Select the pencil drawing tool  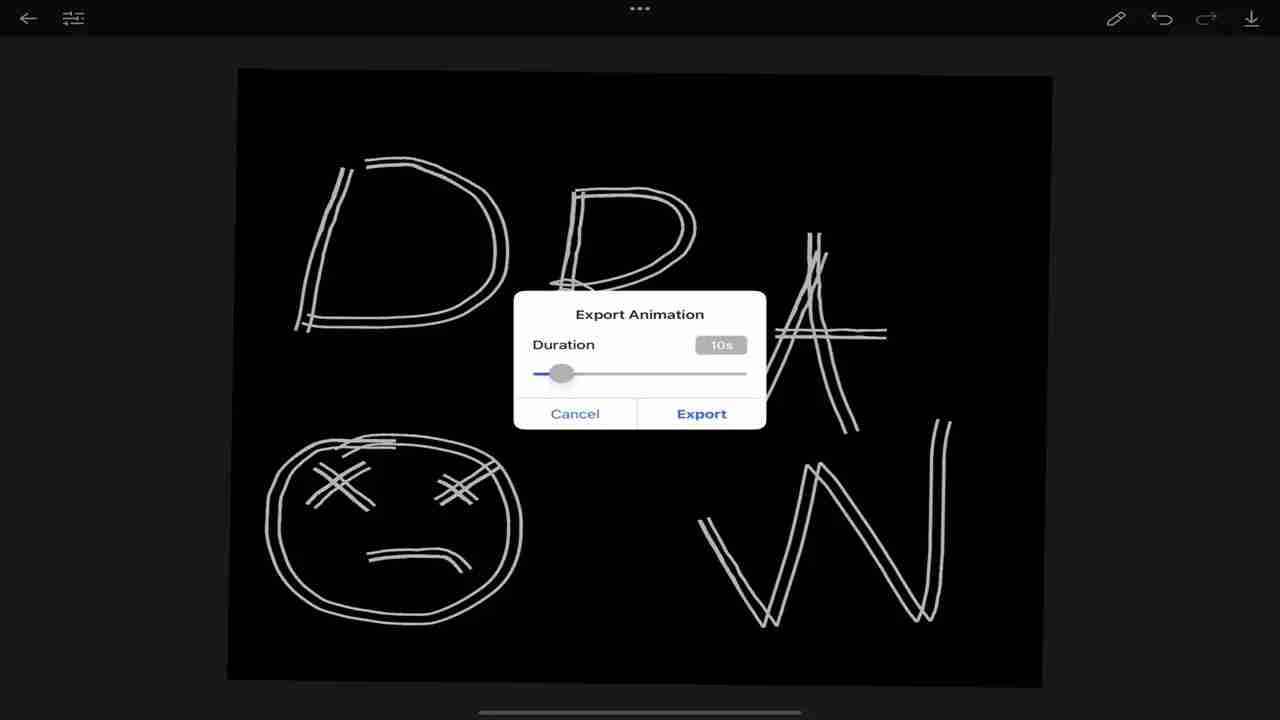click(x=1116, y=18)
